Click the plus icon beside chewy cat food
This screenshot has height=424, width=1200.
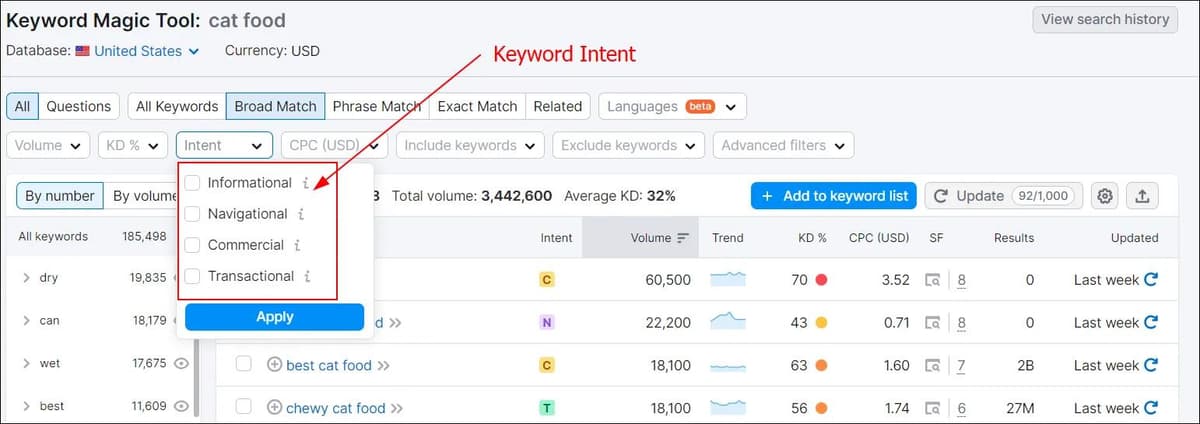click(274, 408)
